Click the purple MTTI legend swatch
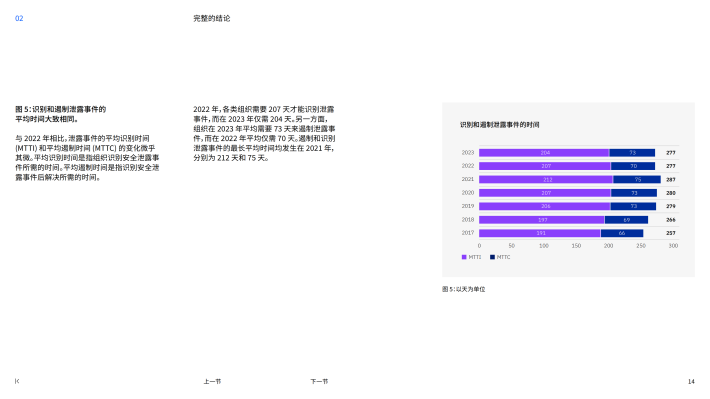This screenshot has width=710, height=399. [x=464, y=257]
